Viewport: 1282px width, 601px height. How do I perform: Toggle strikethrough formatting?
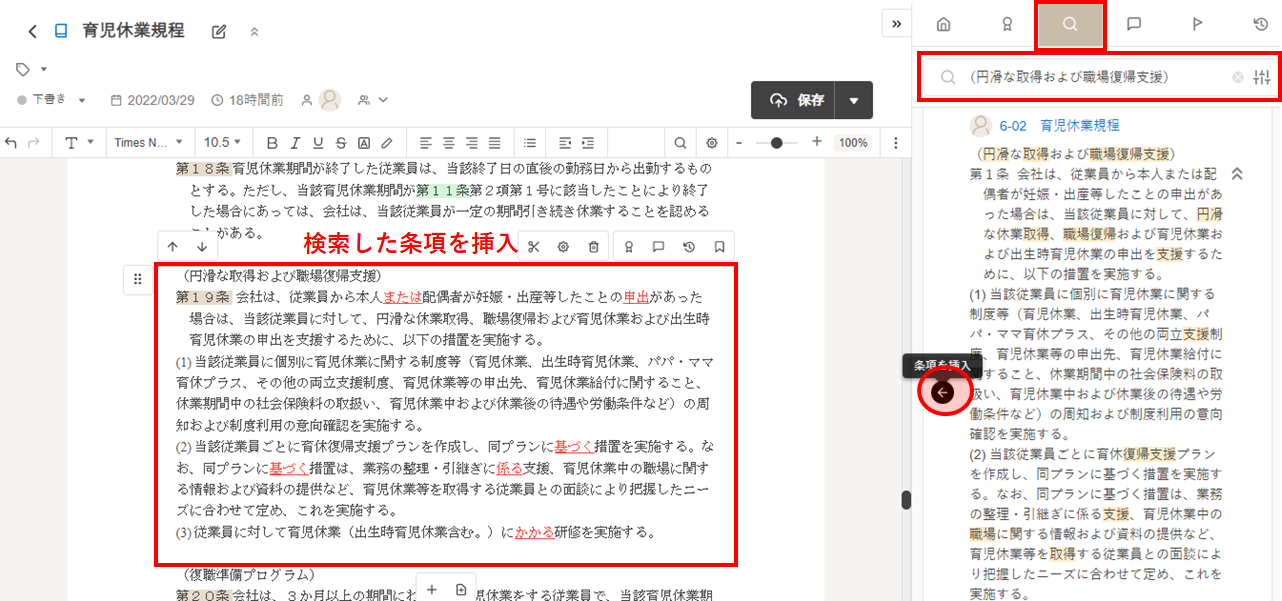tap(341, 143)
